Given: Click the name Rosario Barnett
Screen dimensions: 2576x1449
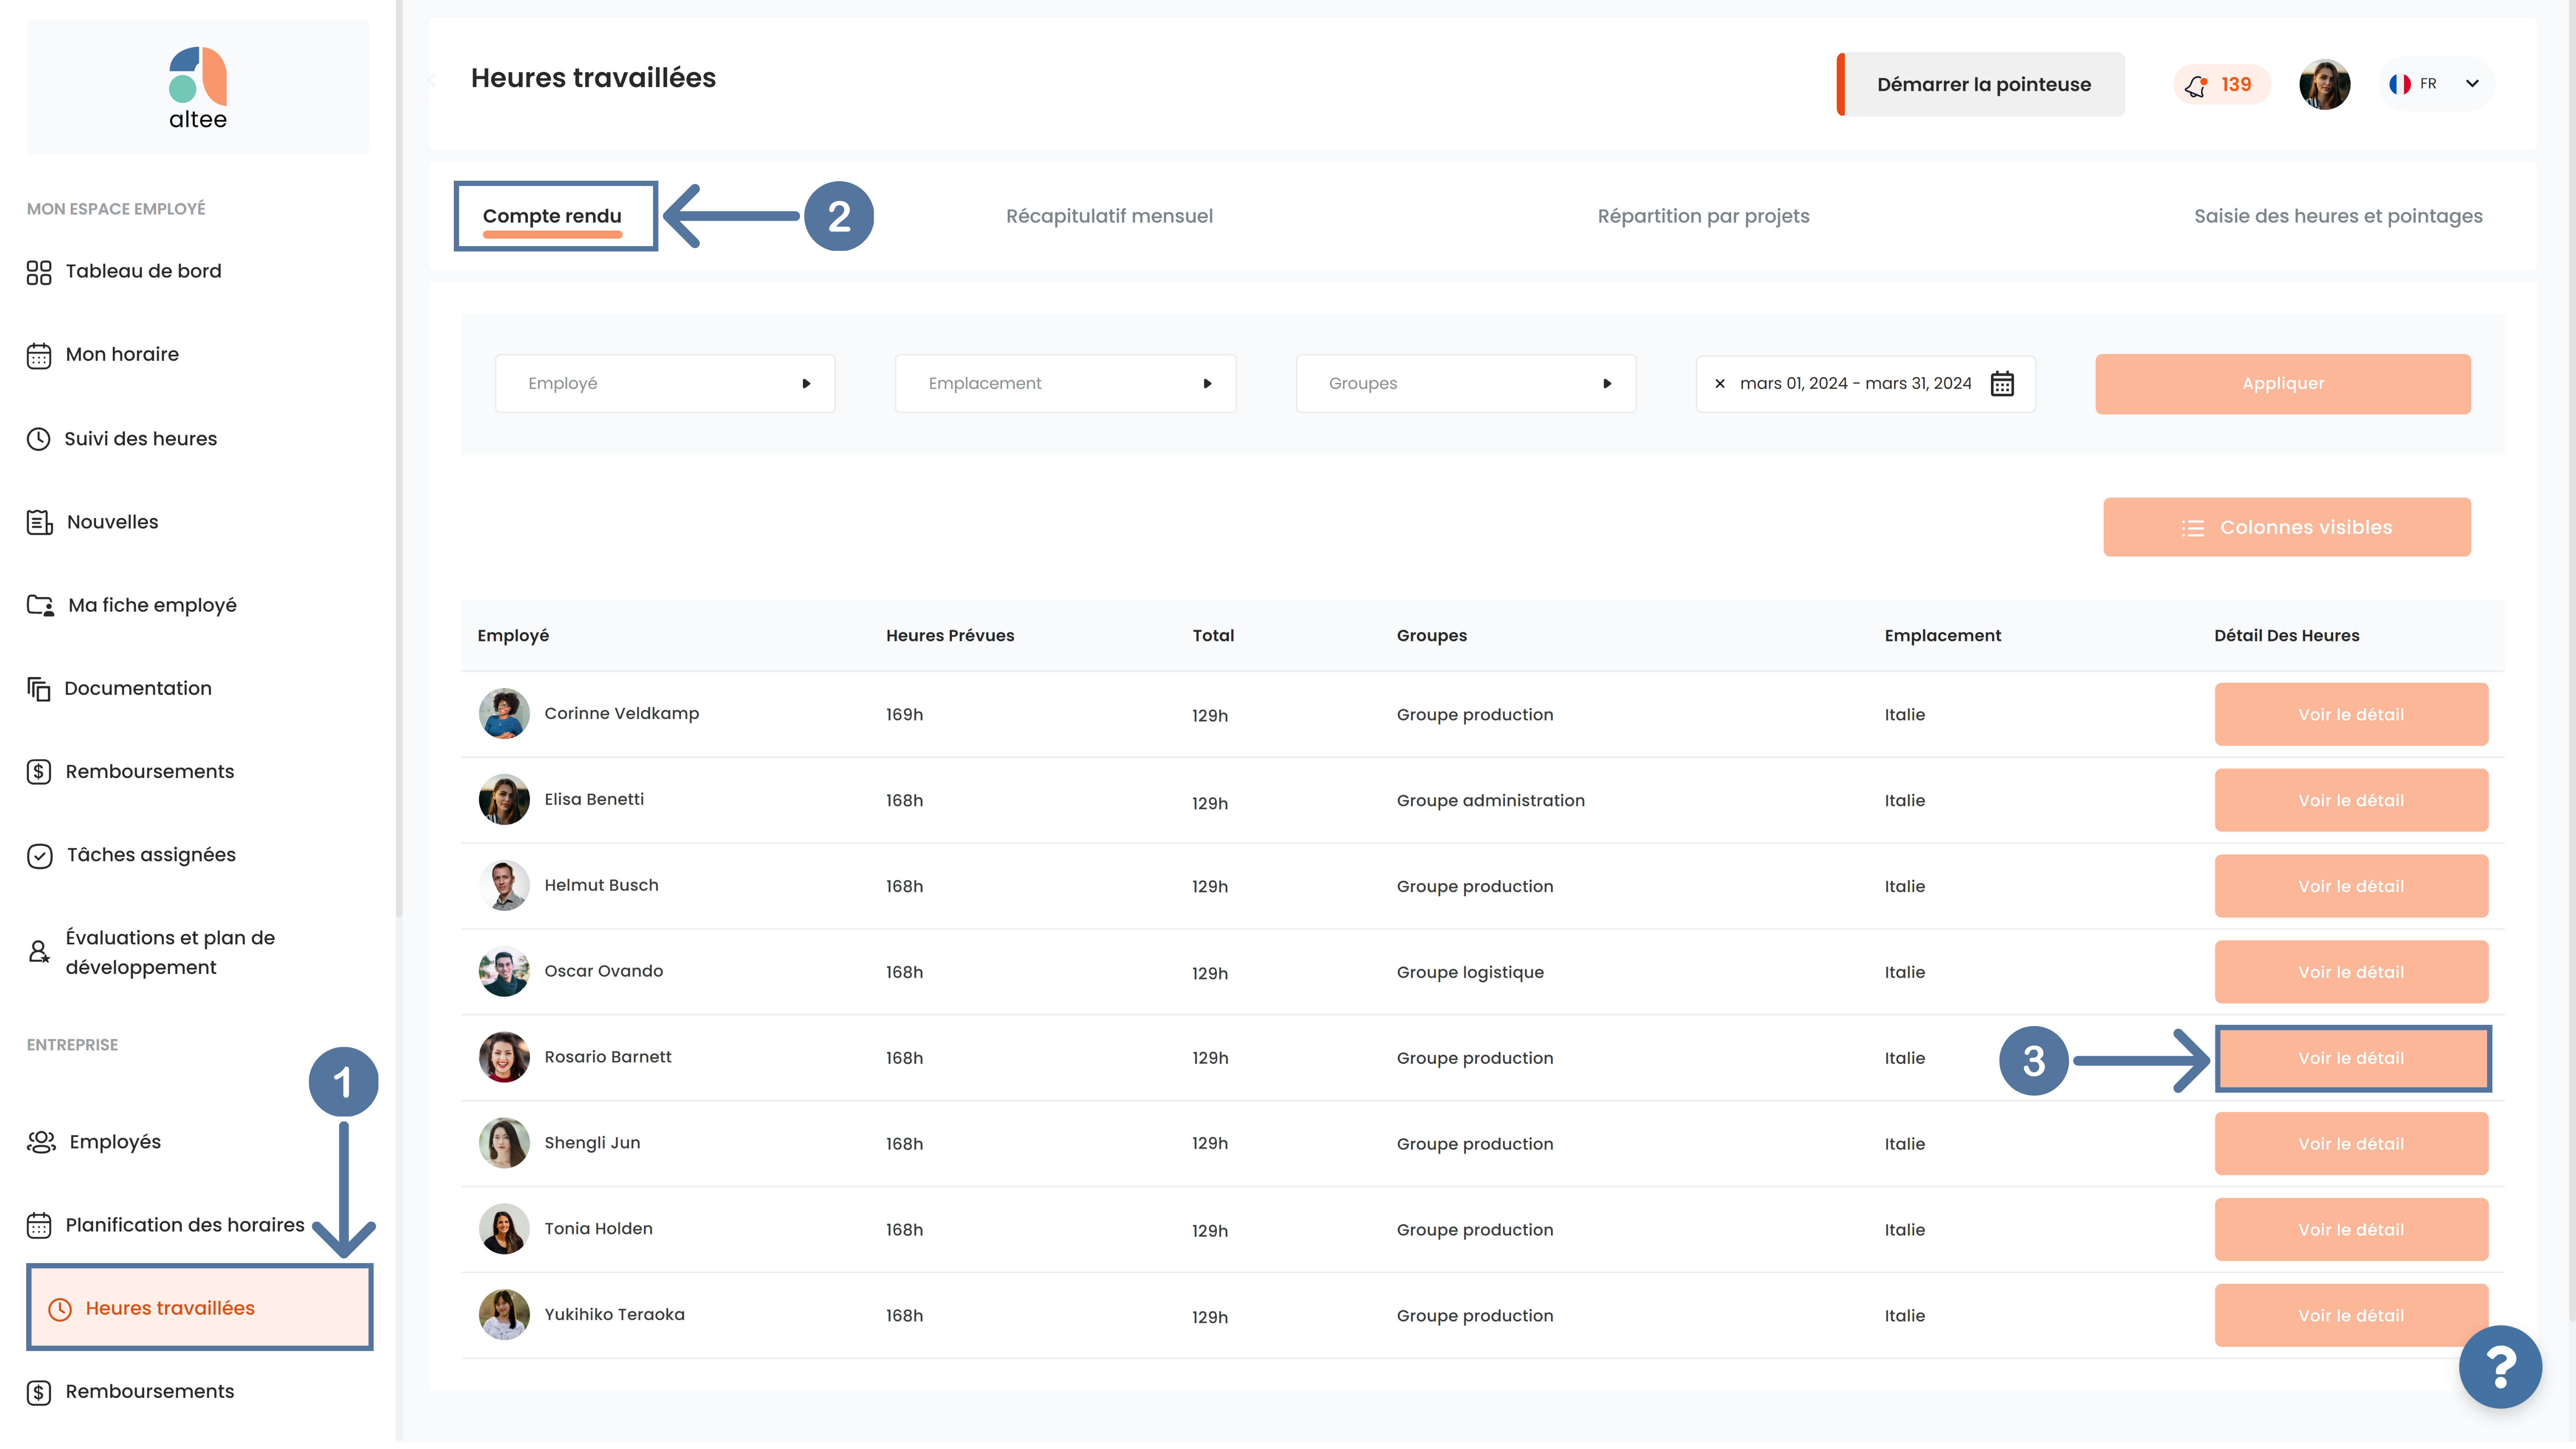Looking at the screenshot, I should tap(608, 1057).
